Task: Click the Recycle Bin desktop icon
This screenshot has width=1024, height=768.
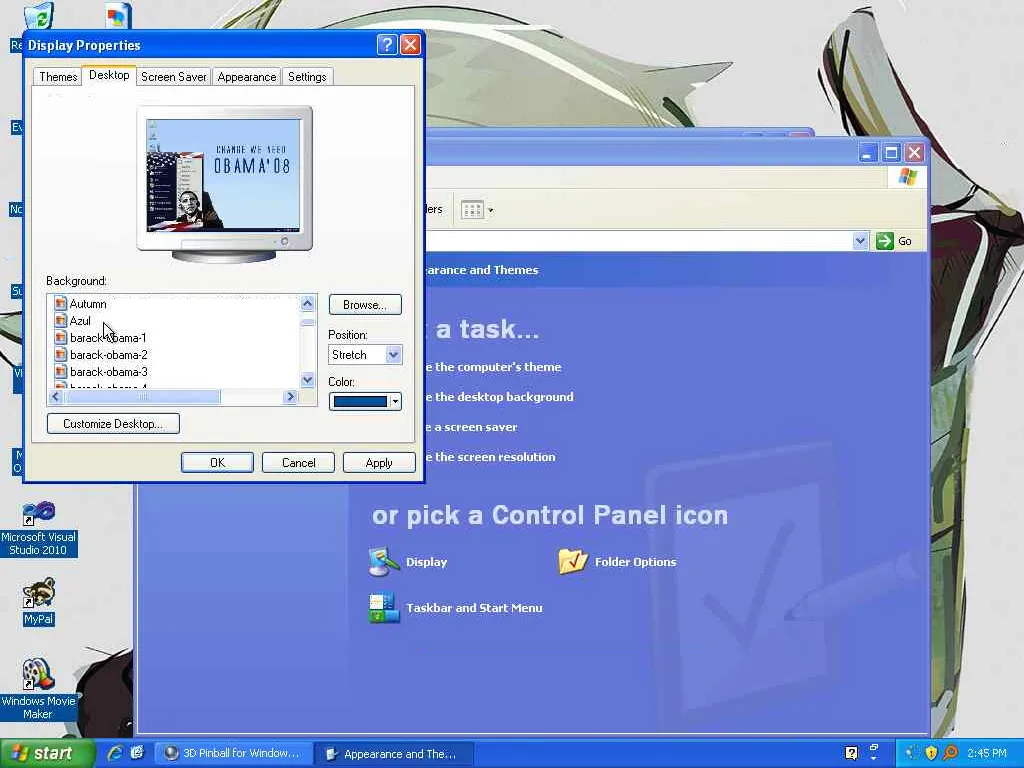Action: (x=39, y=16)
